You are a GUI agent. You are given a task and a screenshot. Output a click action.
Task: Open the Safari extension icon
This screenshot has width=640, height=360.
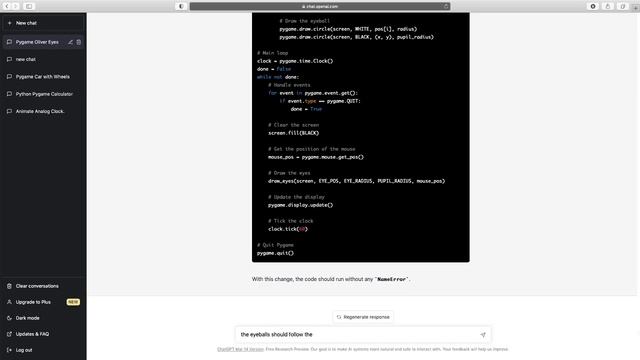tap(593, 6)
